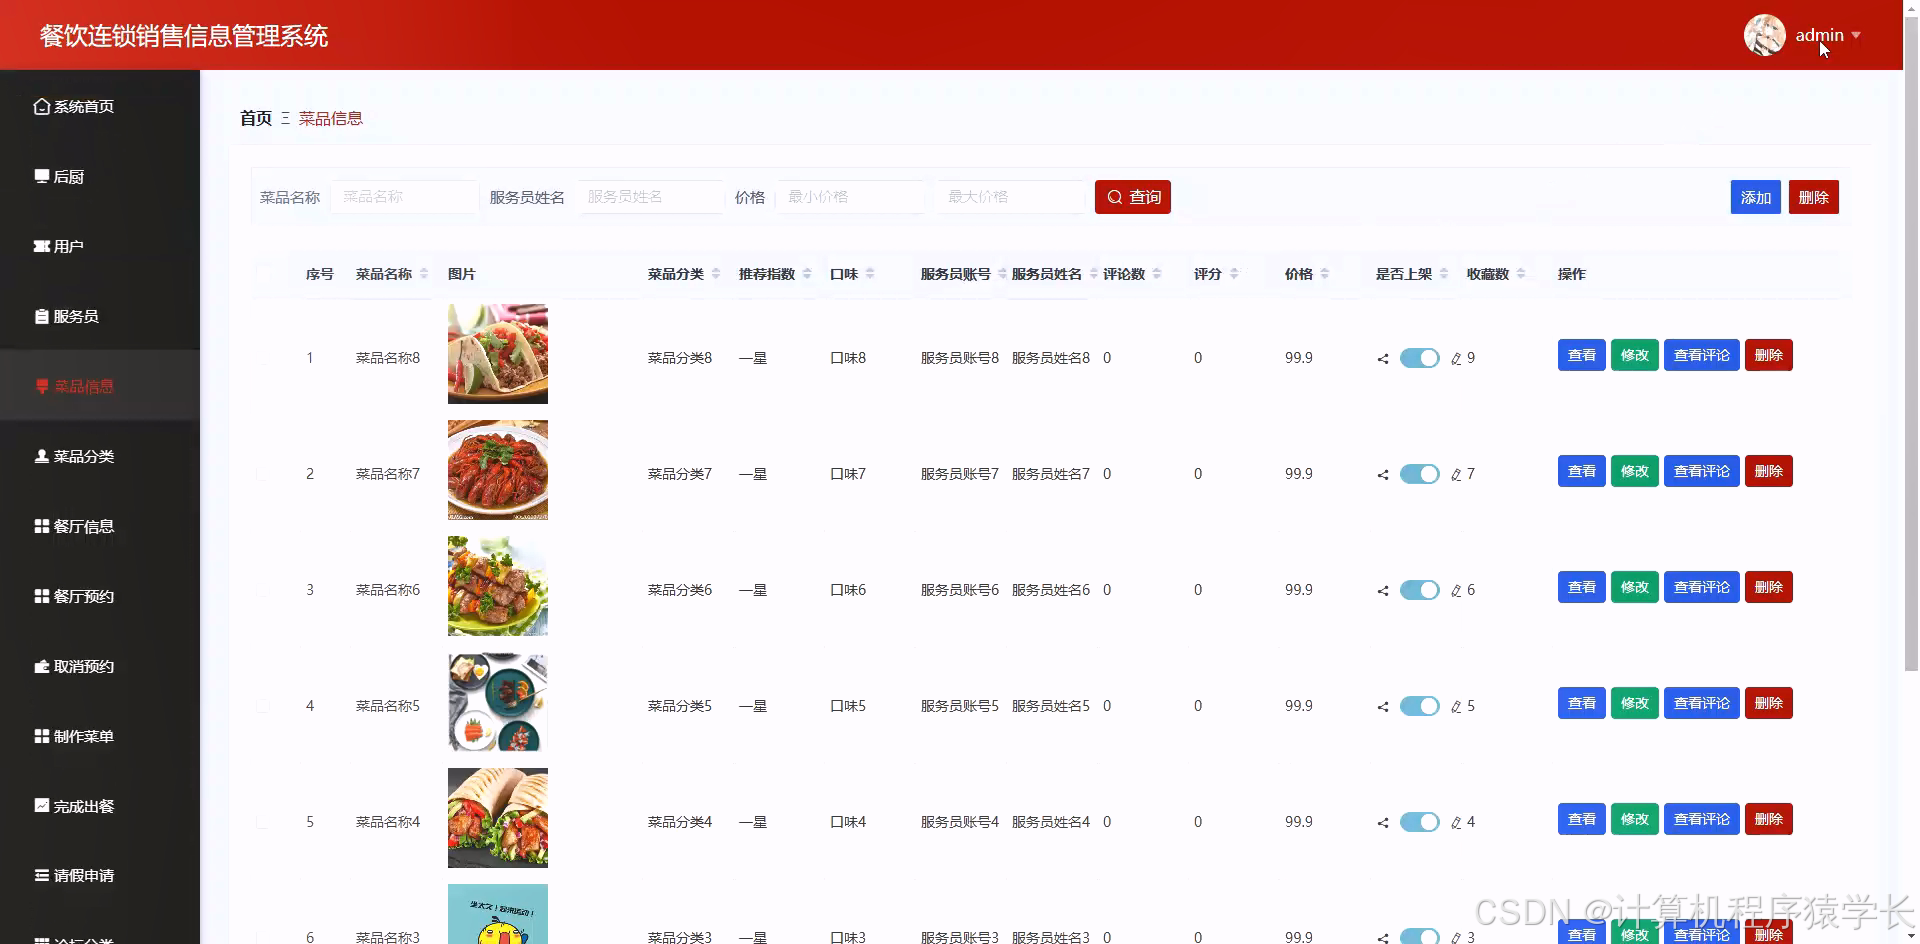Click share icon in 菜品名称6 row
The image size is (1920, 944).
(1383, 590)
